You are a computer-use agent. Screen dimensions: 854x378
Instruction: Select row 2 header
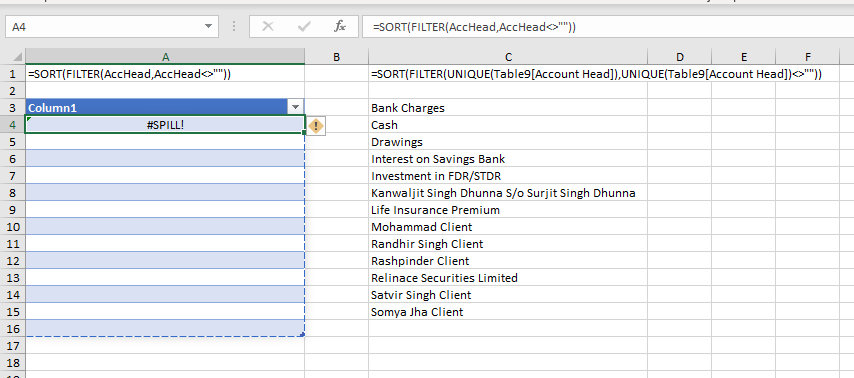[13, 90]
